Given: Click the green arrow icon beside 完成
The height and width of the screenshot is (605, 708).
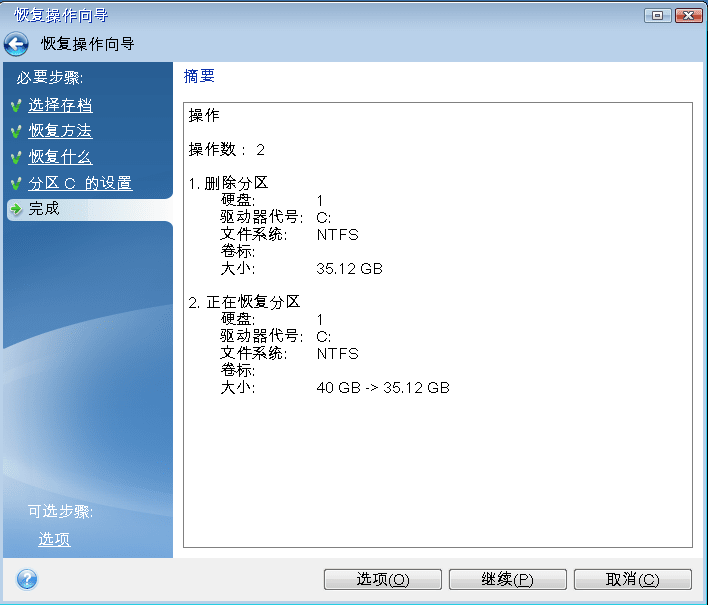Looking at the screenshot, I should pyautogui.click(x=16, y=209).
